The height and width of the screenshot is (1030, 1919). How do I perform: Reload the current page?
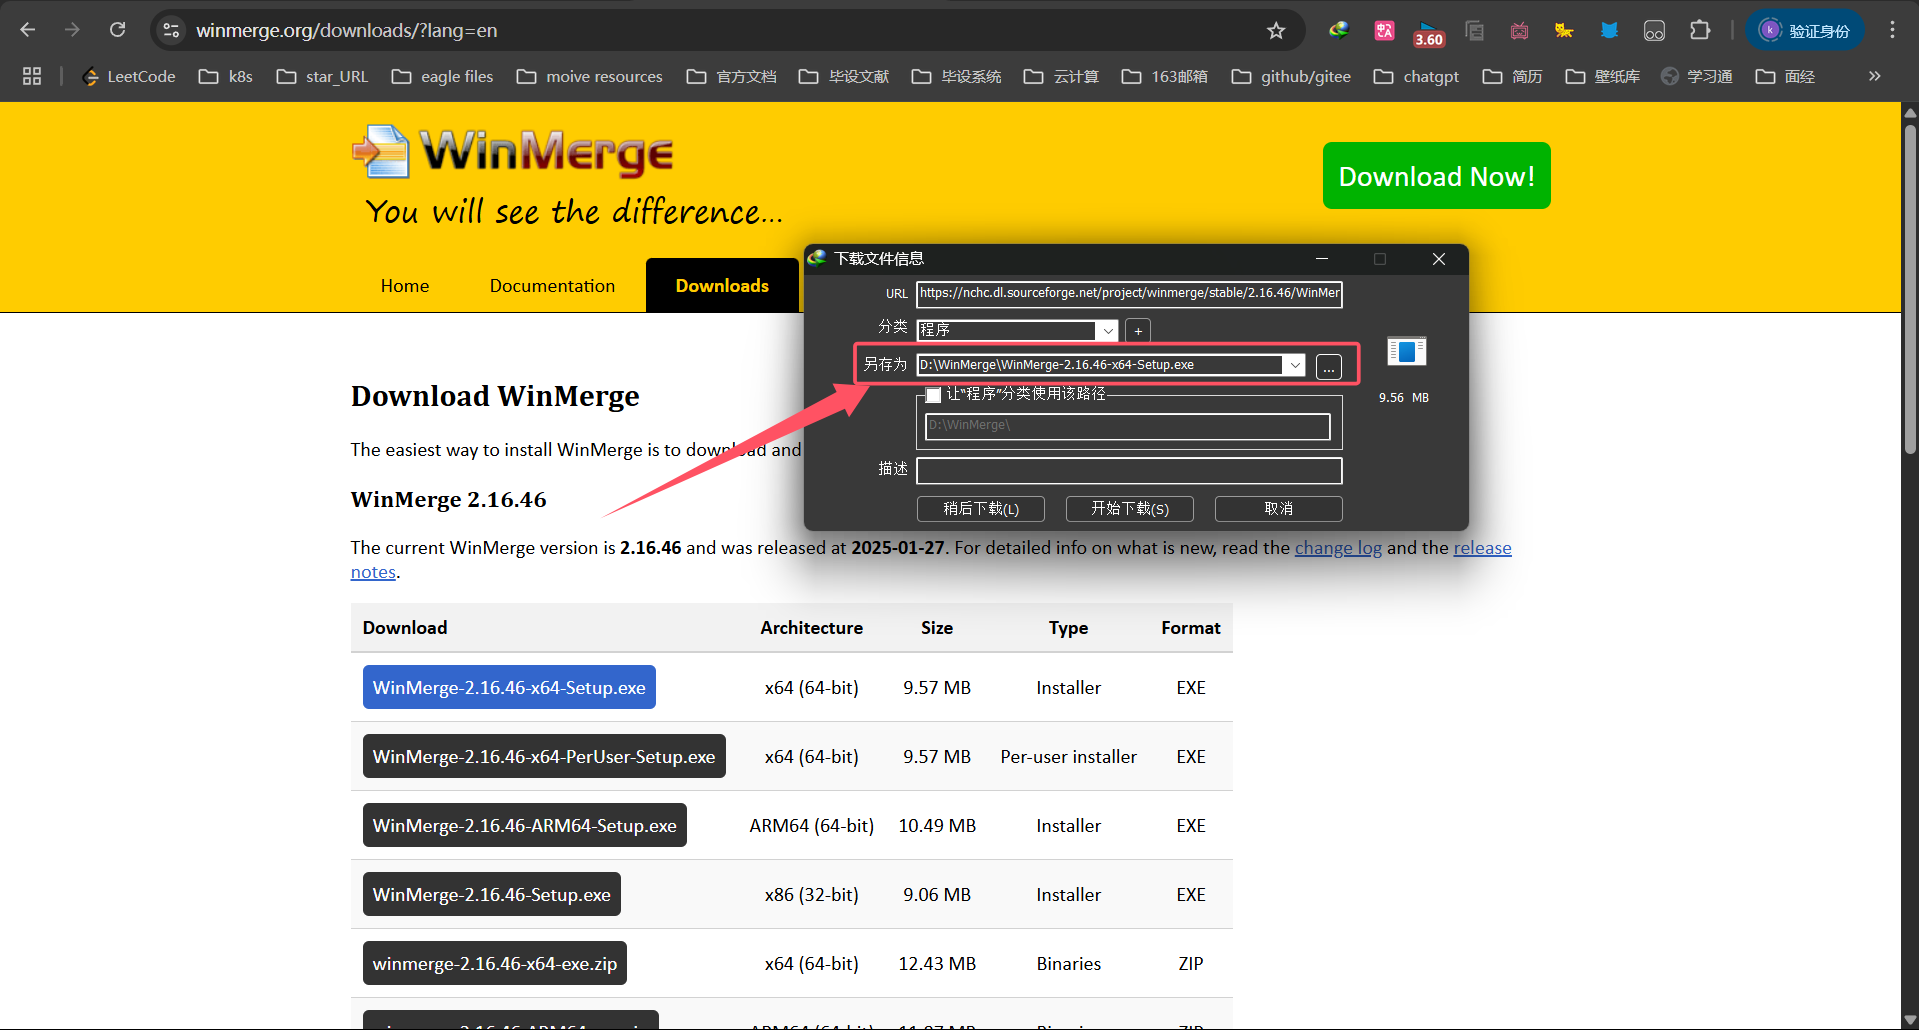coord(117,30)
